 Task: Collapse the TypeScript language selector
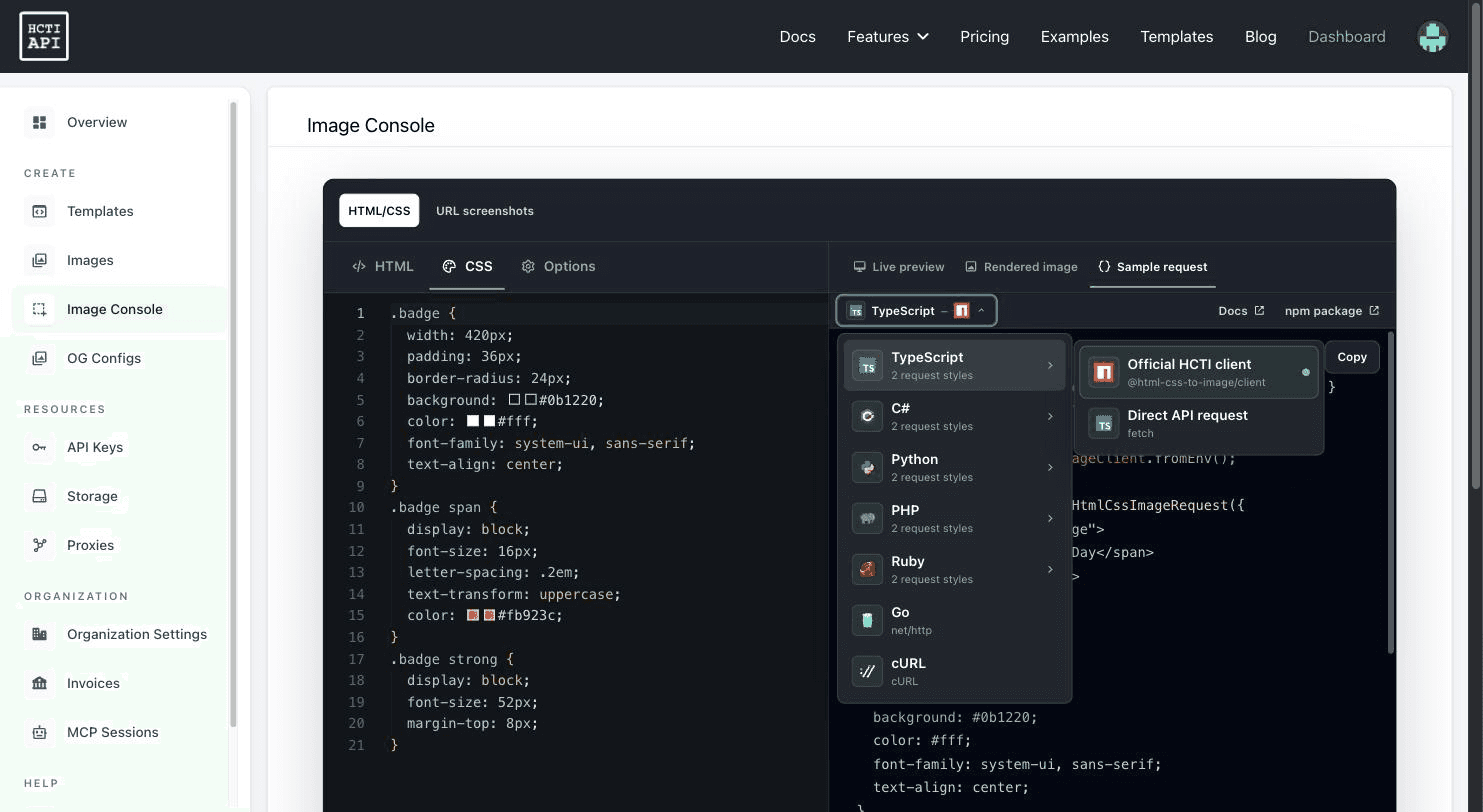917,311
